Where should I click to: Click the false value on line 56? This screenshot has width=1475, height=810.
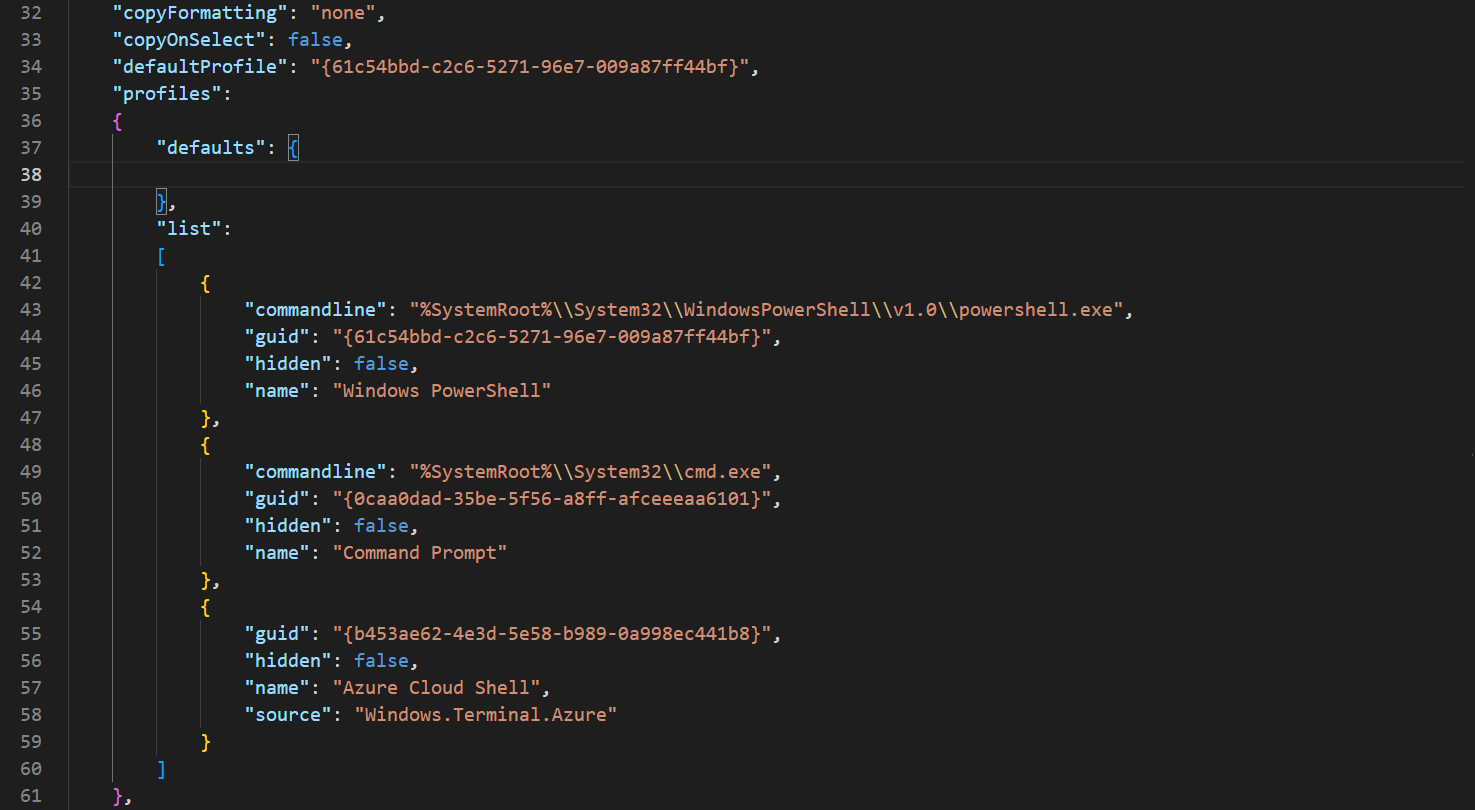(381, 662)
